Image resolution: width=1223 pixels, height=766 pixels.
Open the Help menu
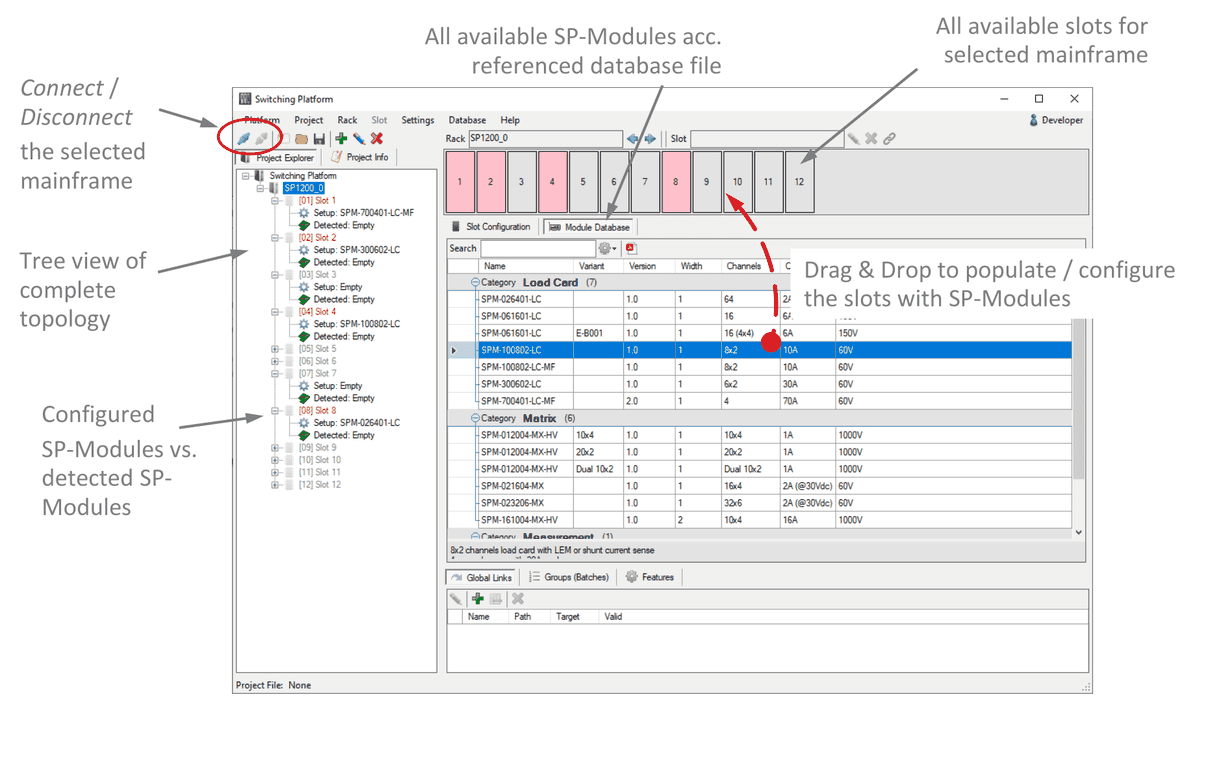(510, 120)
